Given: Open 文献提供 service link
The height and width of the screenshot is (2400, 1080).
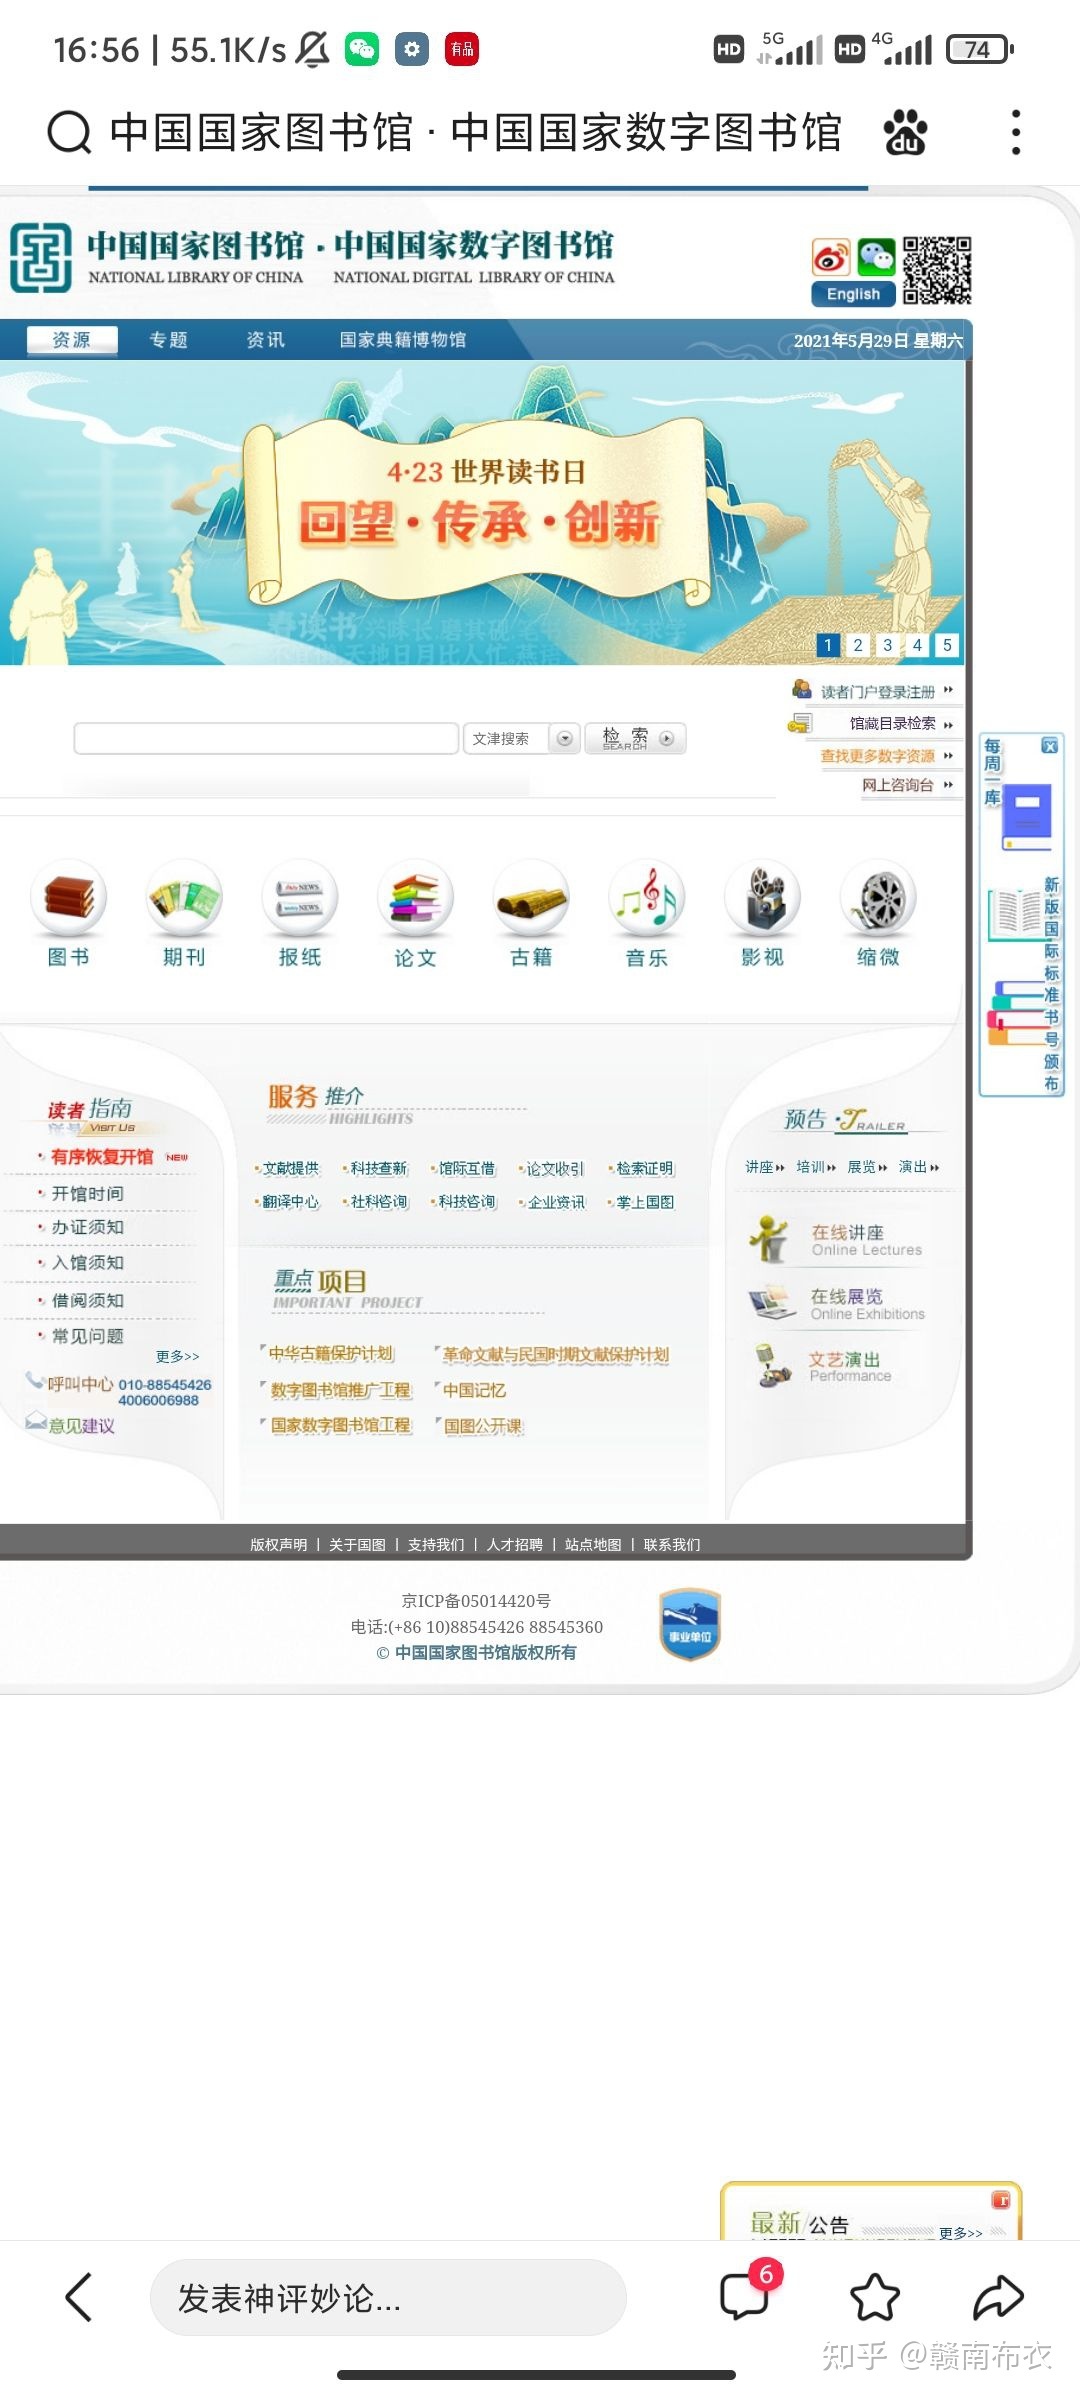Looking at the screenshot, I should pyautogui.click(x=291, y=1169).
